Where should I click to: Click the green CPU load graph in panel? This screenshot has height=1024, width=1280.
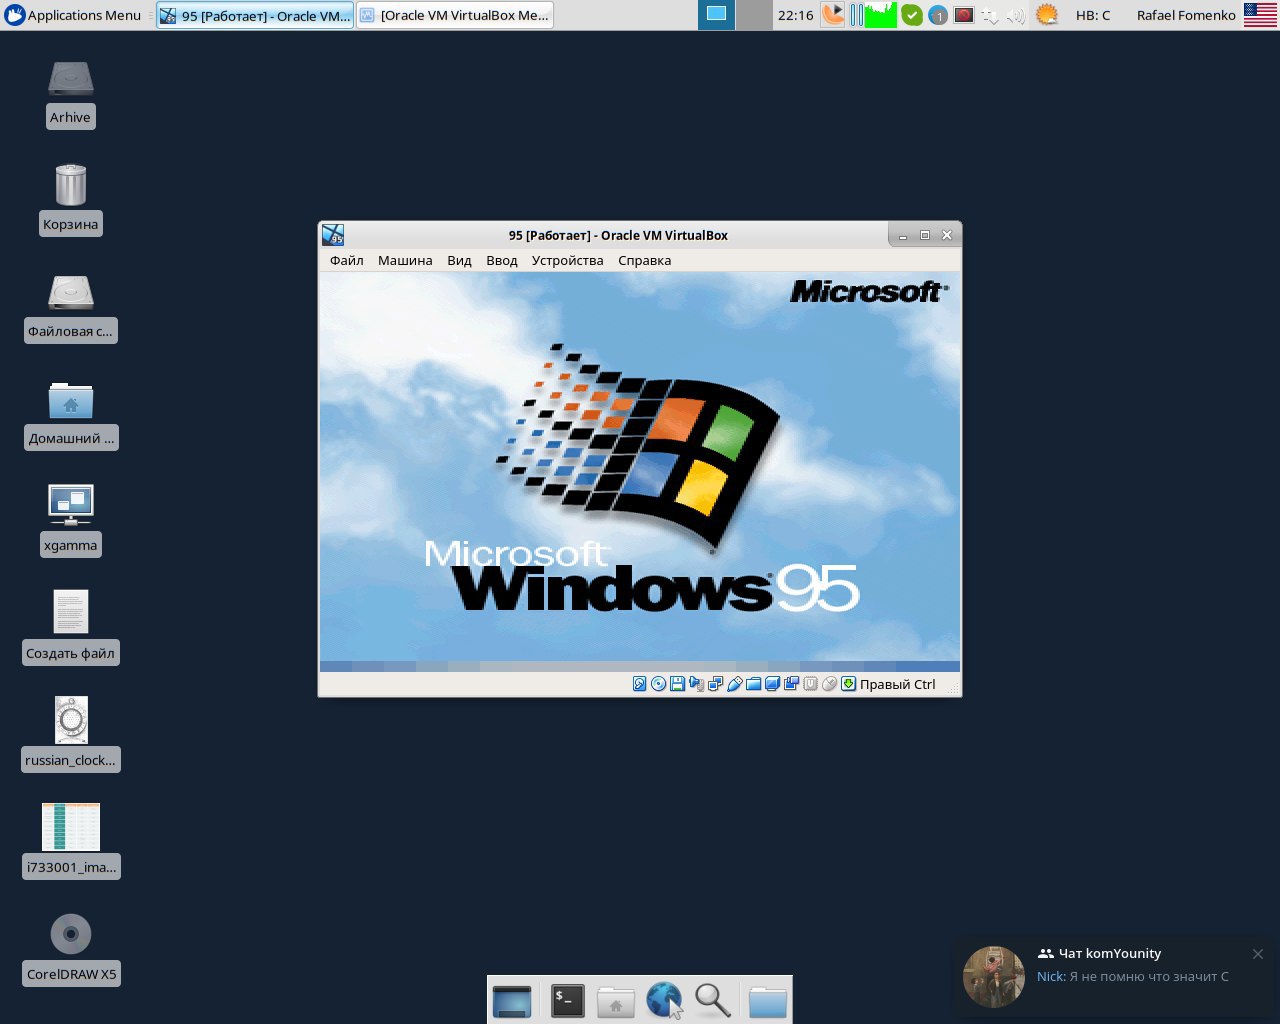click(880, 15)
